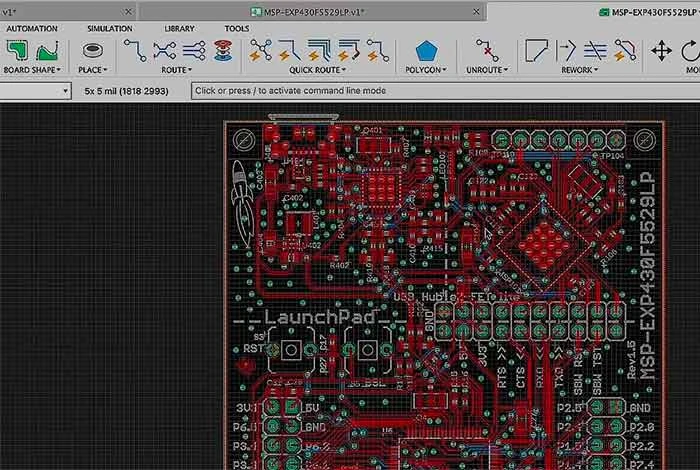Activate the Unroute red-X trace tool
700x470 pixels.
(487, 50)
